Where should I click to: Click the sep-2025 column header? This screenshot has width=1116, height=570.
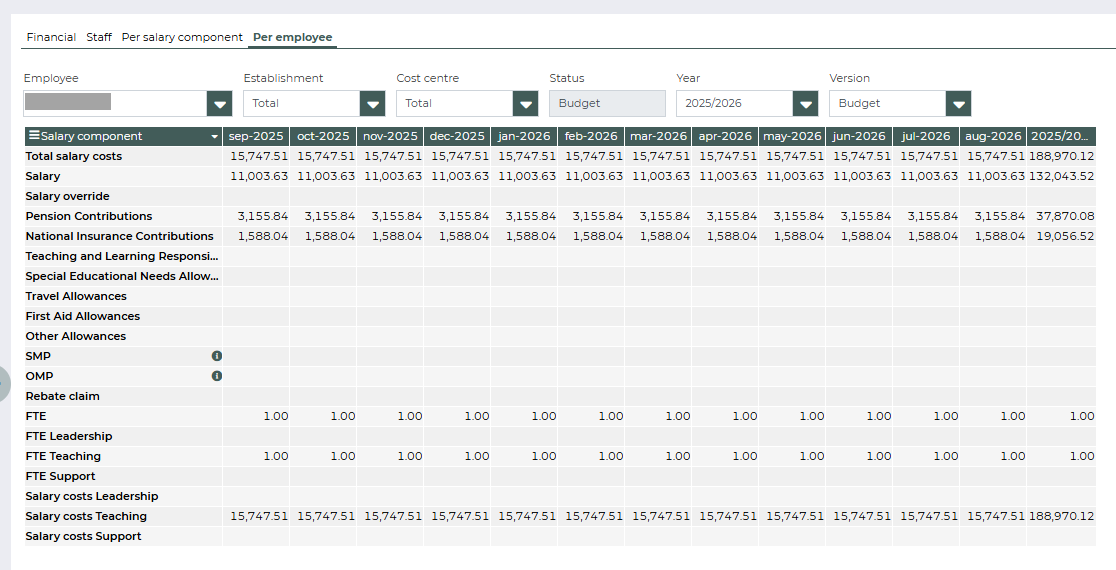coord(257,136)
